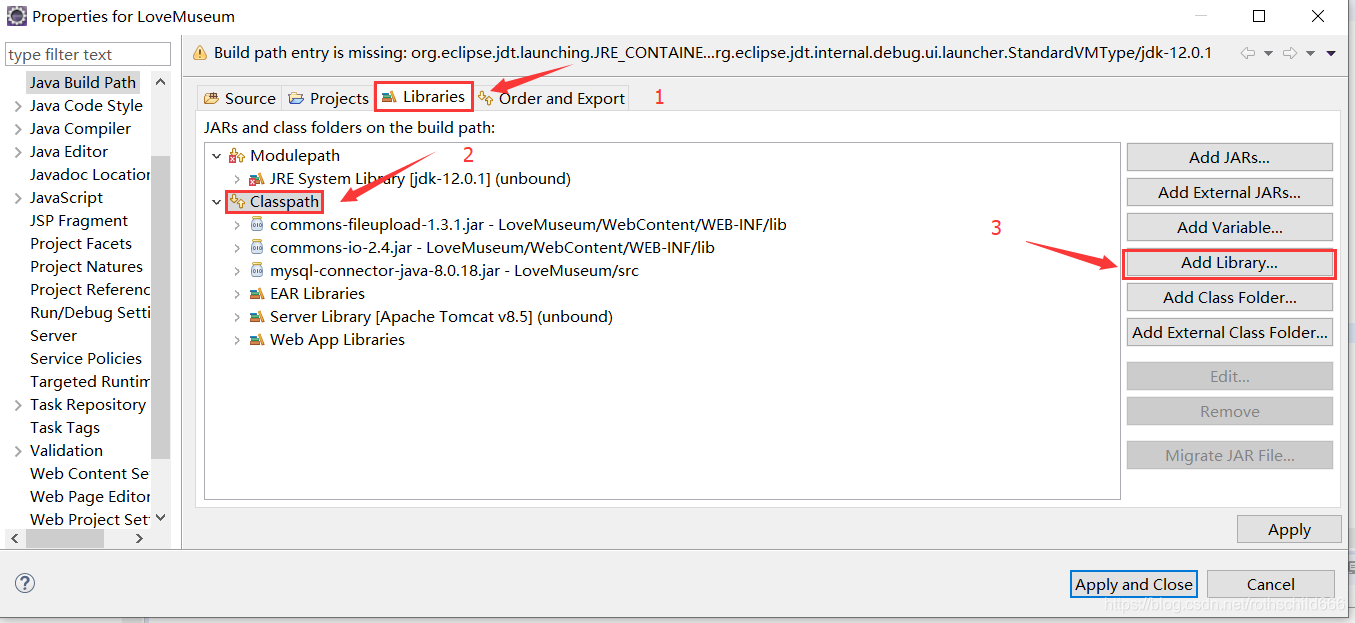This screenshot has width=1355, height=623.
Task: Click the back navigation arrow icon
Action: click(x=1248, y=53)
